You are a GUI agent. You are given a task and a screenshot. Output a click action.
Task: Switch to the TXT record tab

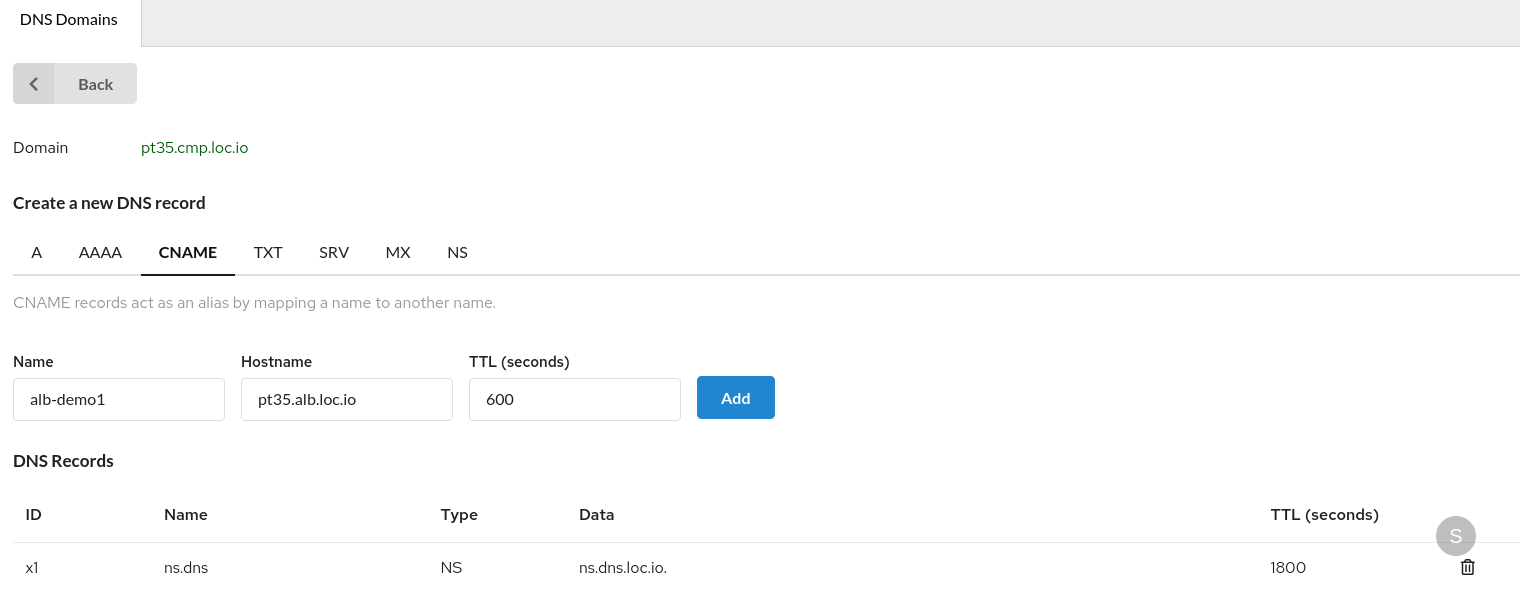268,253
